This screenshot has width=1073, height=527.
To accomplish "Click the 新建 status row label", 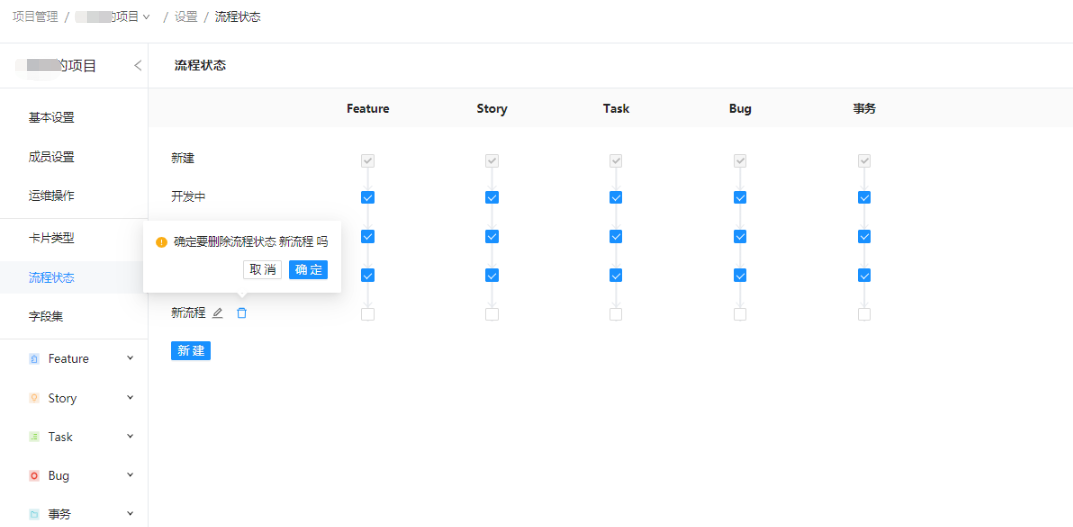I will tap(183, 158).
